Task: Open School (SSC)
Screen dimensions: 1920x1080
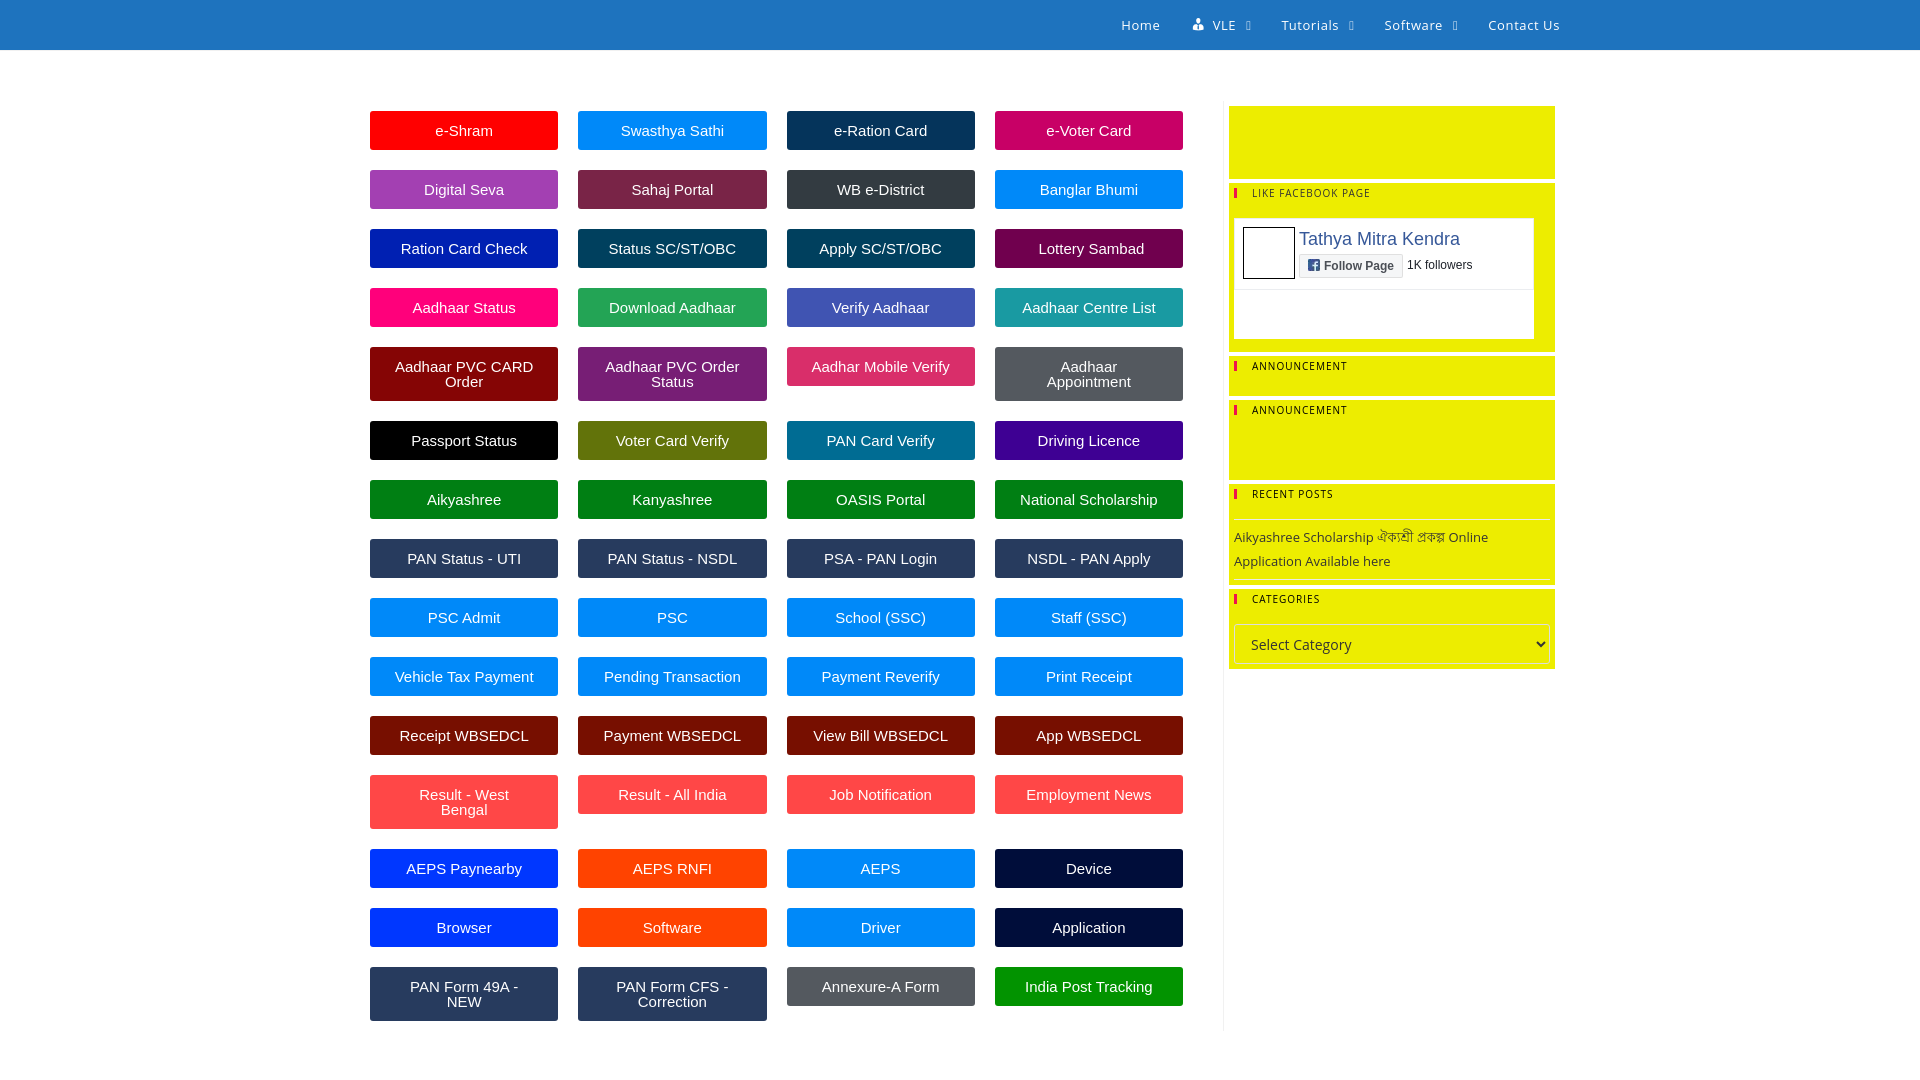Action: pyautogui.click(x=880, y=618)
